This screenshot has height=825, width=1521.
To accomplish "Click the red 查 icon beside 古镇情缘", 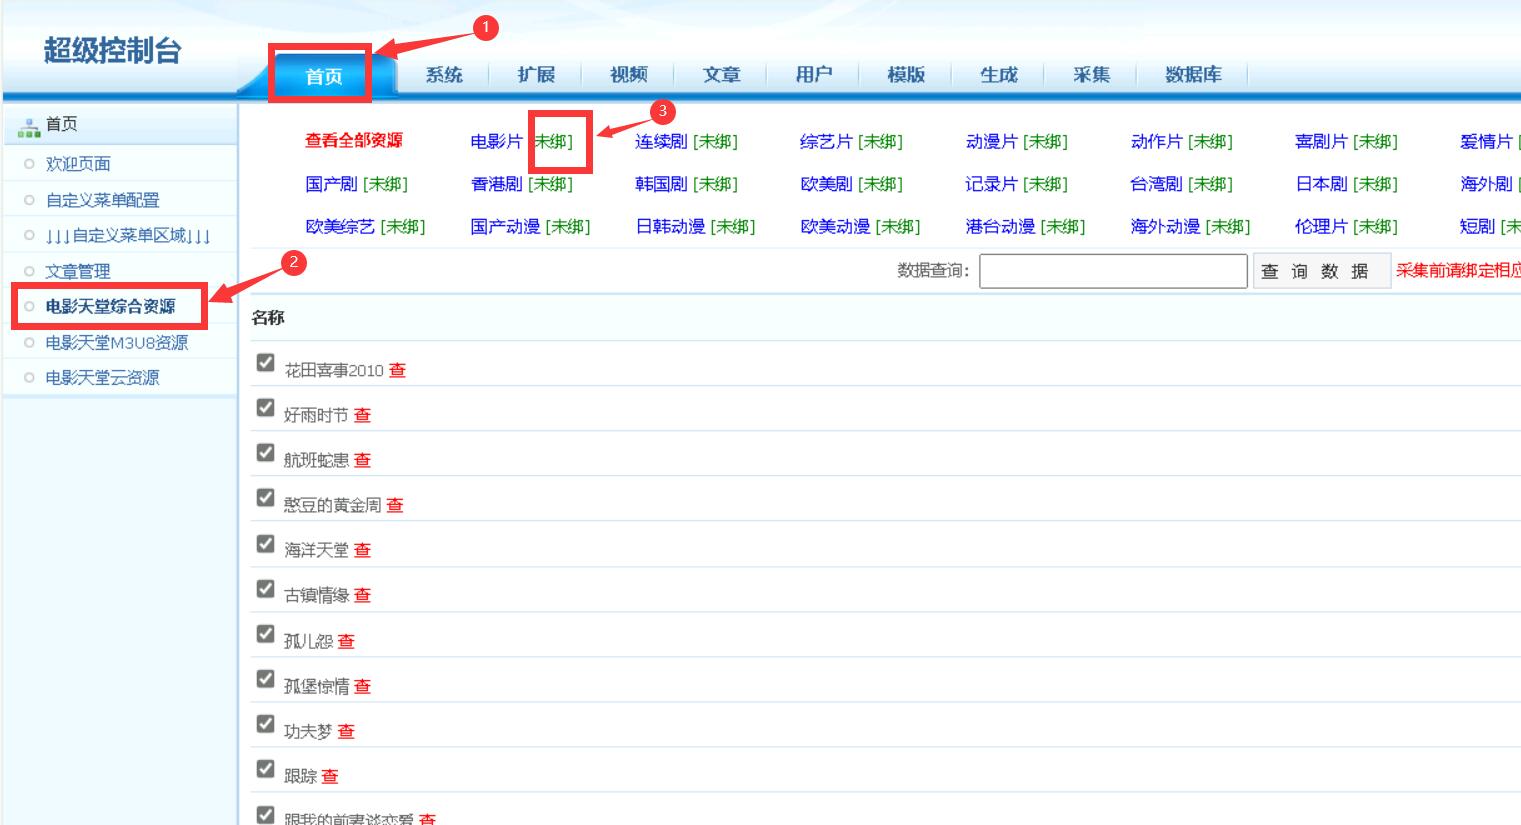I will [362, 595].
